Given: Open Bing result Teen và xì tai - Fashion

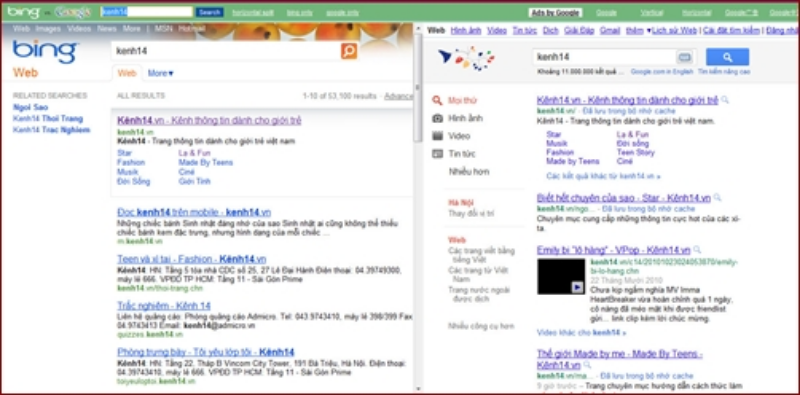Looking at the screenshot, I should coord(191,259).
